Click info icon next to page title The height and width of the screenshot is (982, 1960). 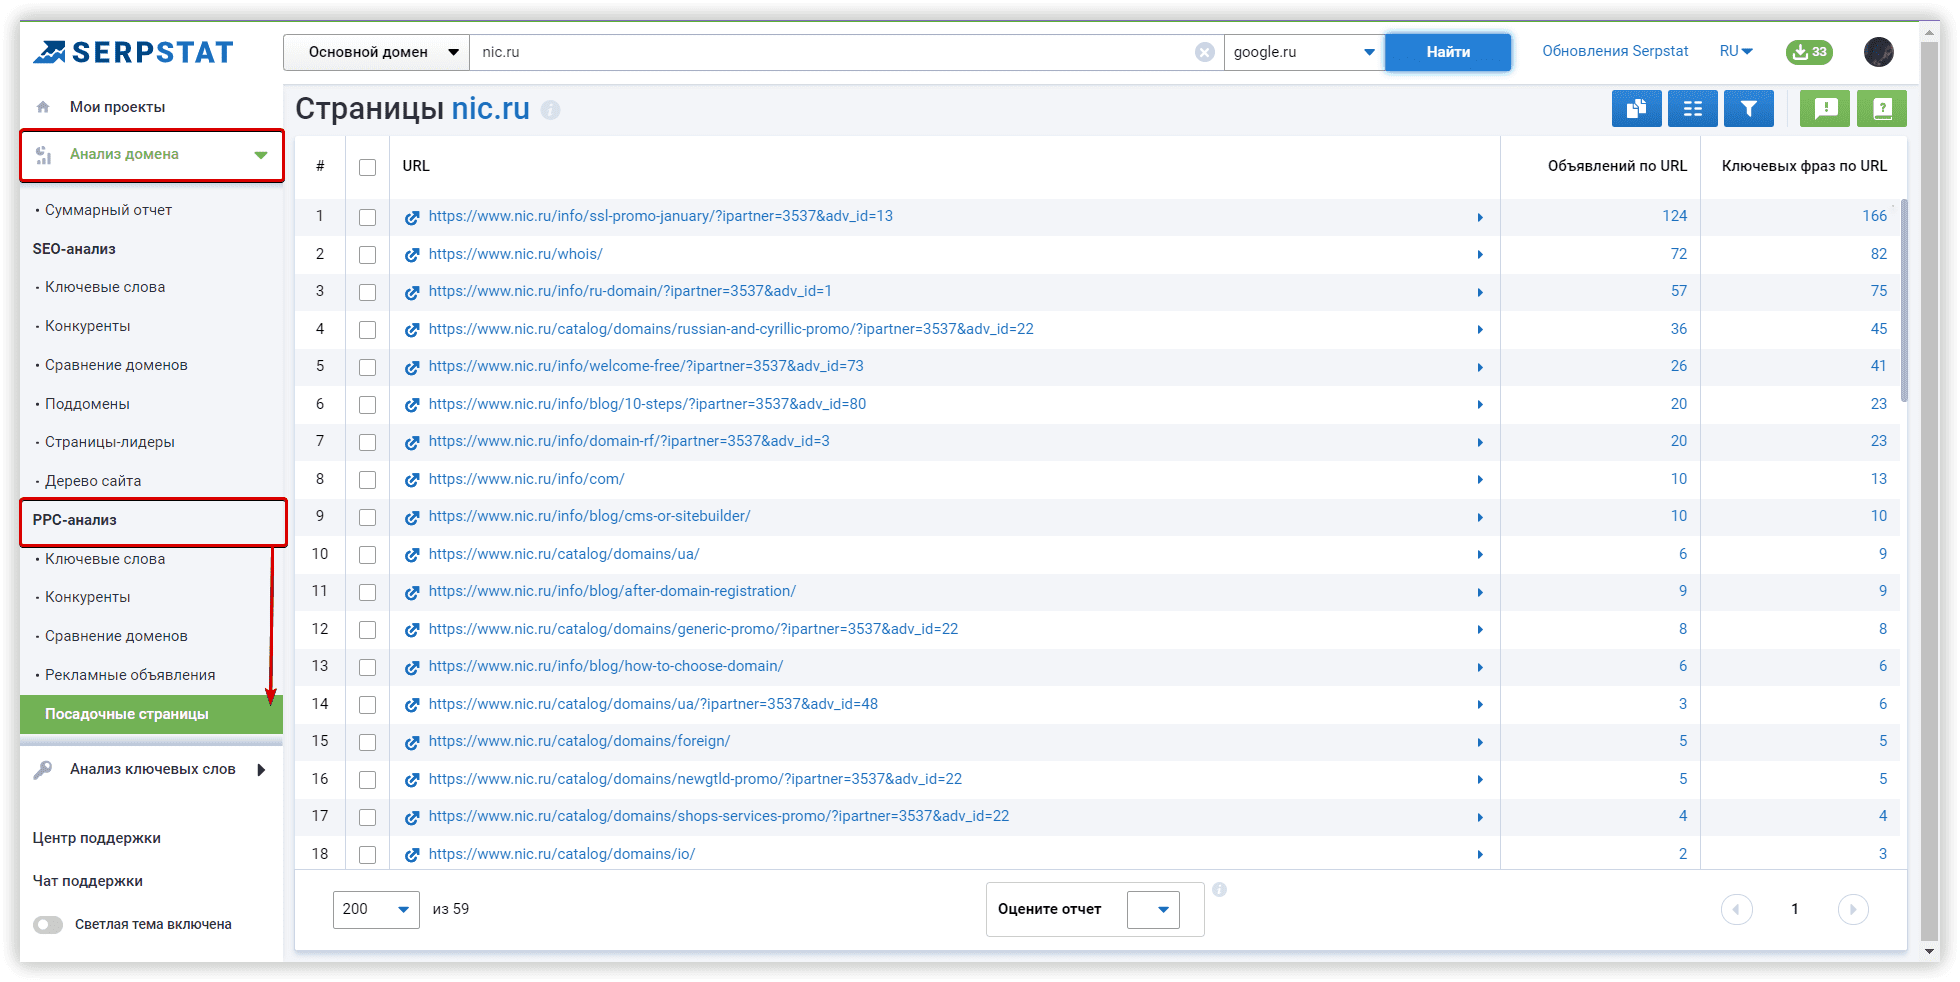551,110
